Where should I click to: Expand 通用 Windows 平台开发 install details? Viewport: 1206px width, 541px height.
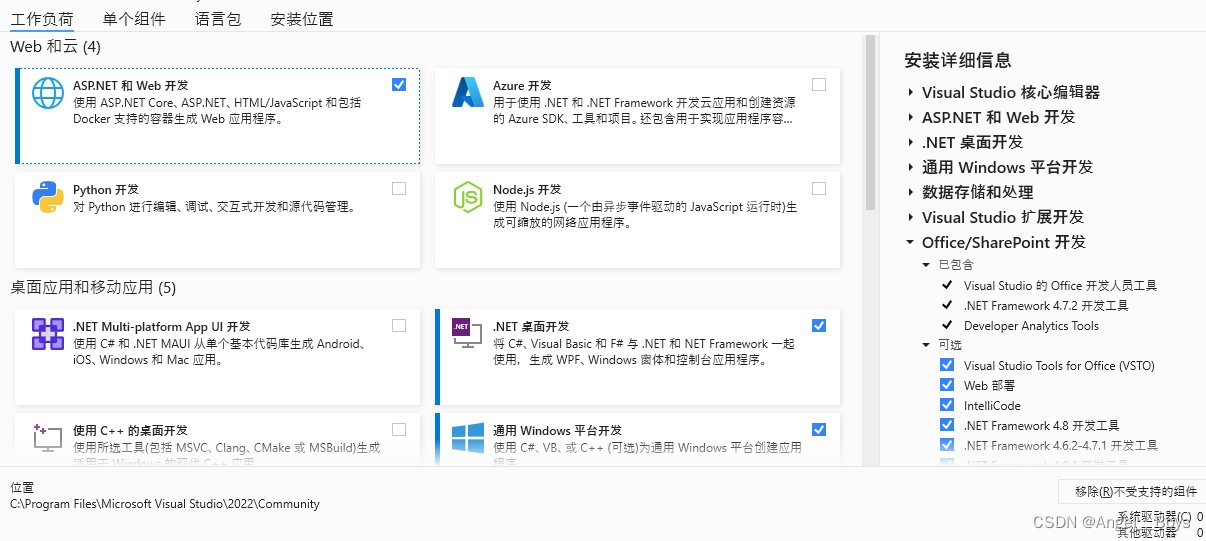point(910,167)
